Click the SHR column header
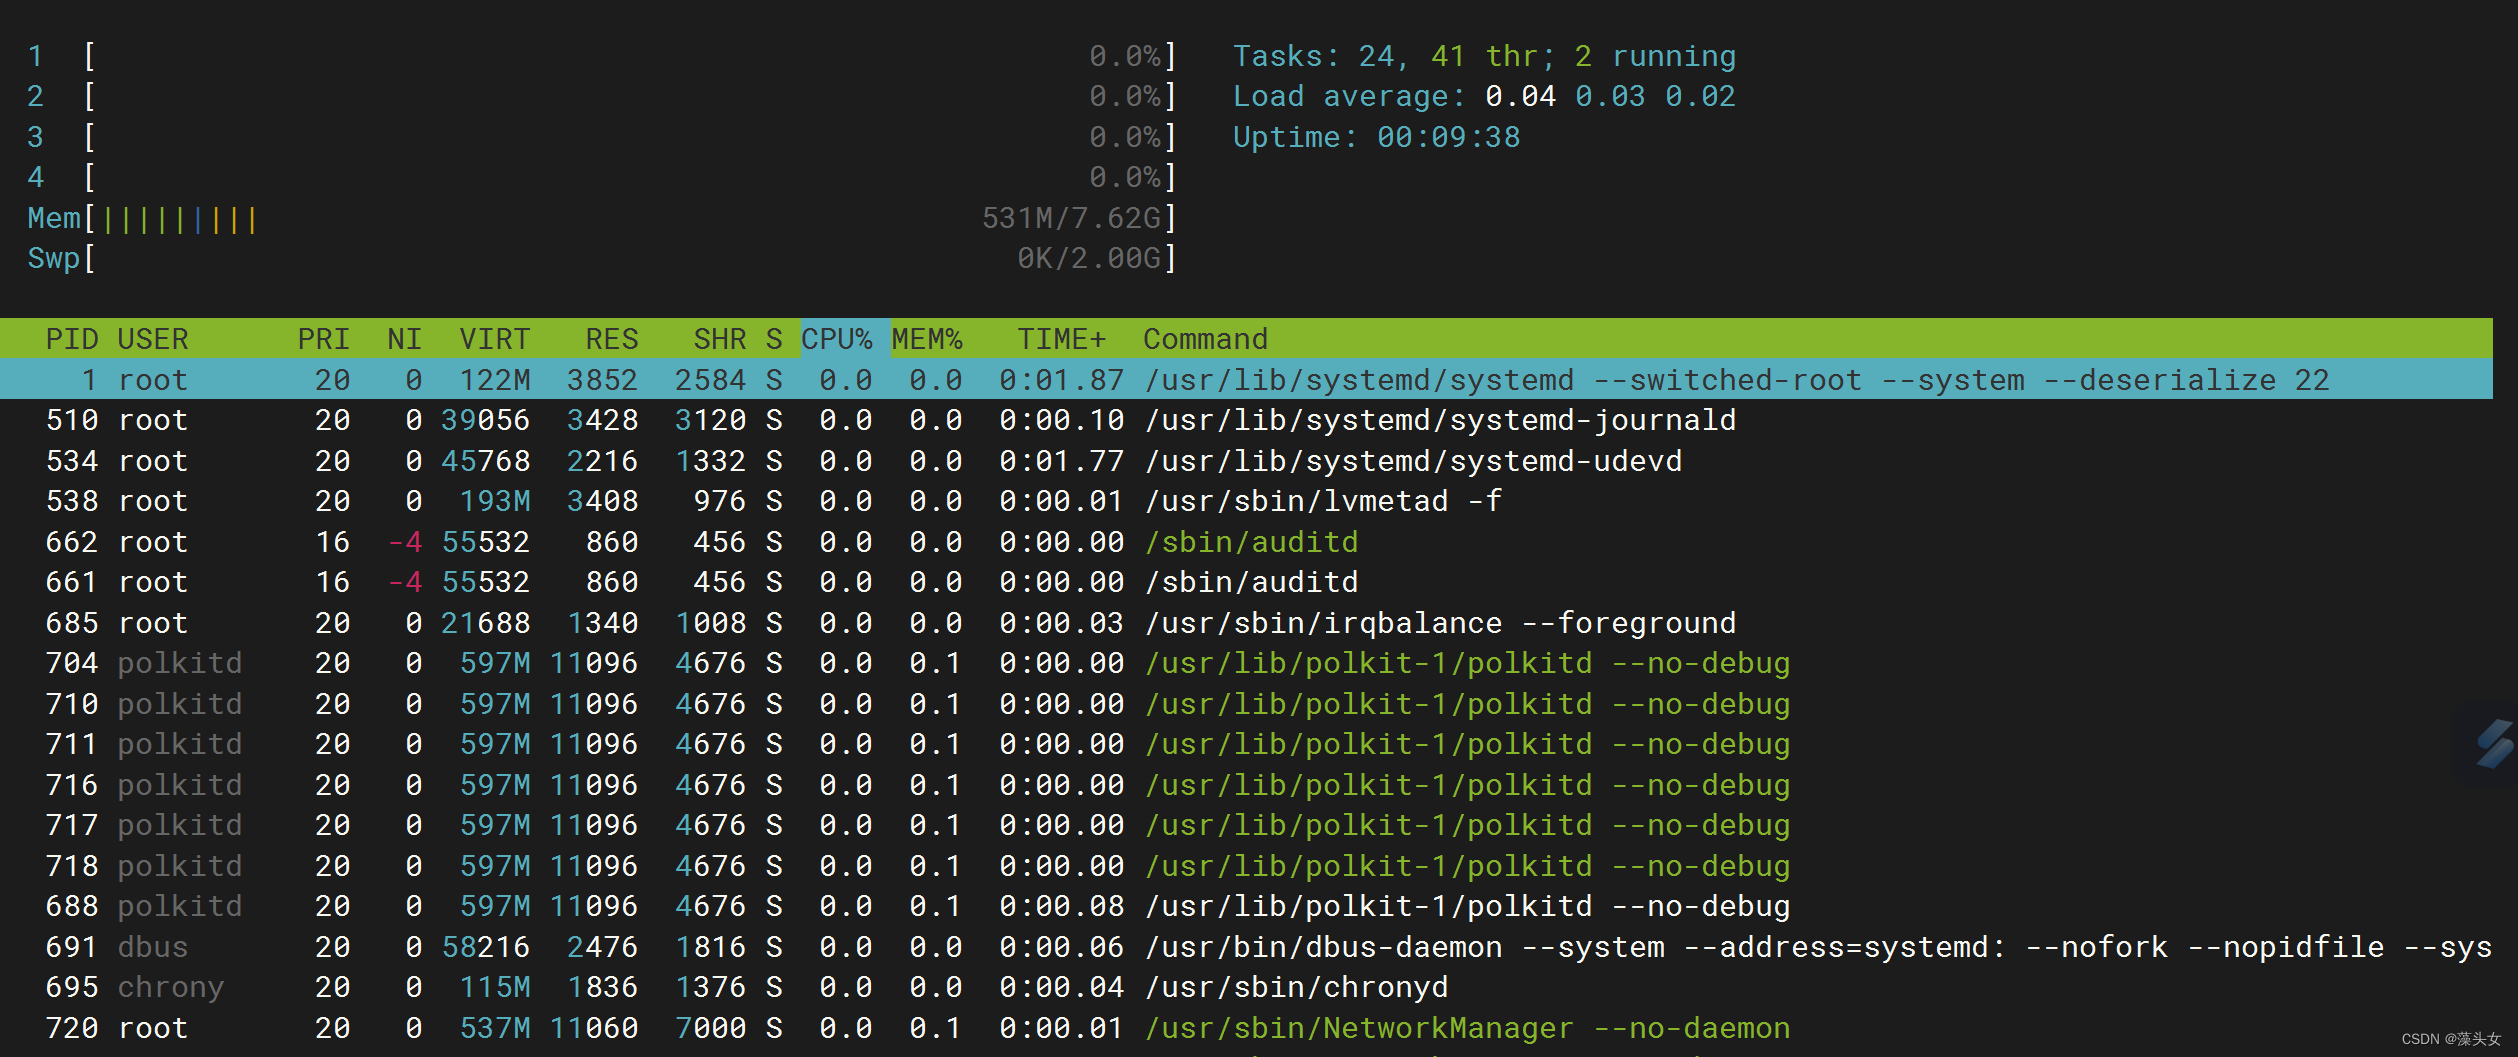 (x=719, y=339)
